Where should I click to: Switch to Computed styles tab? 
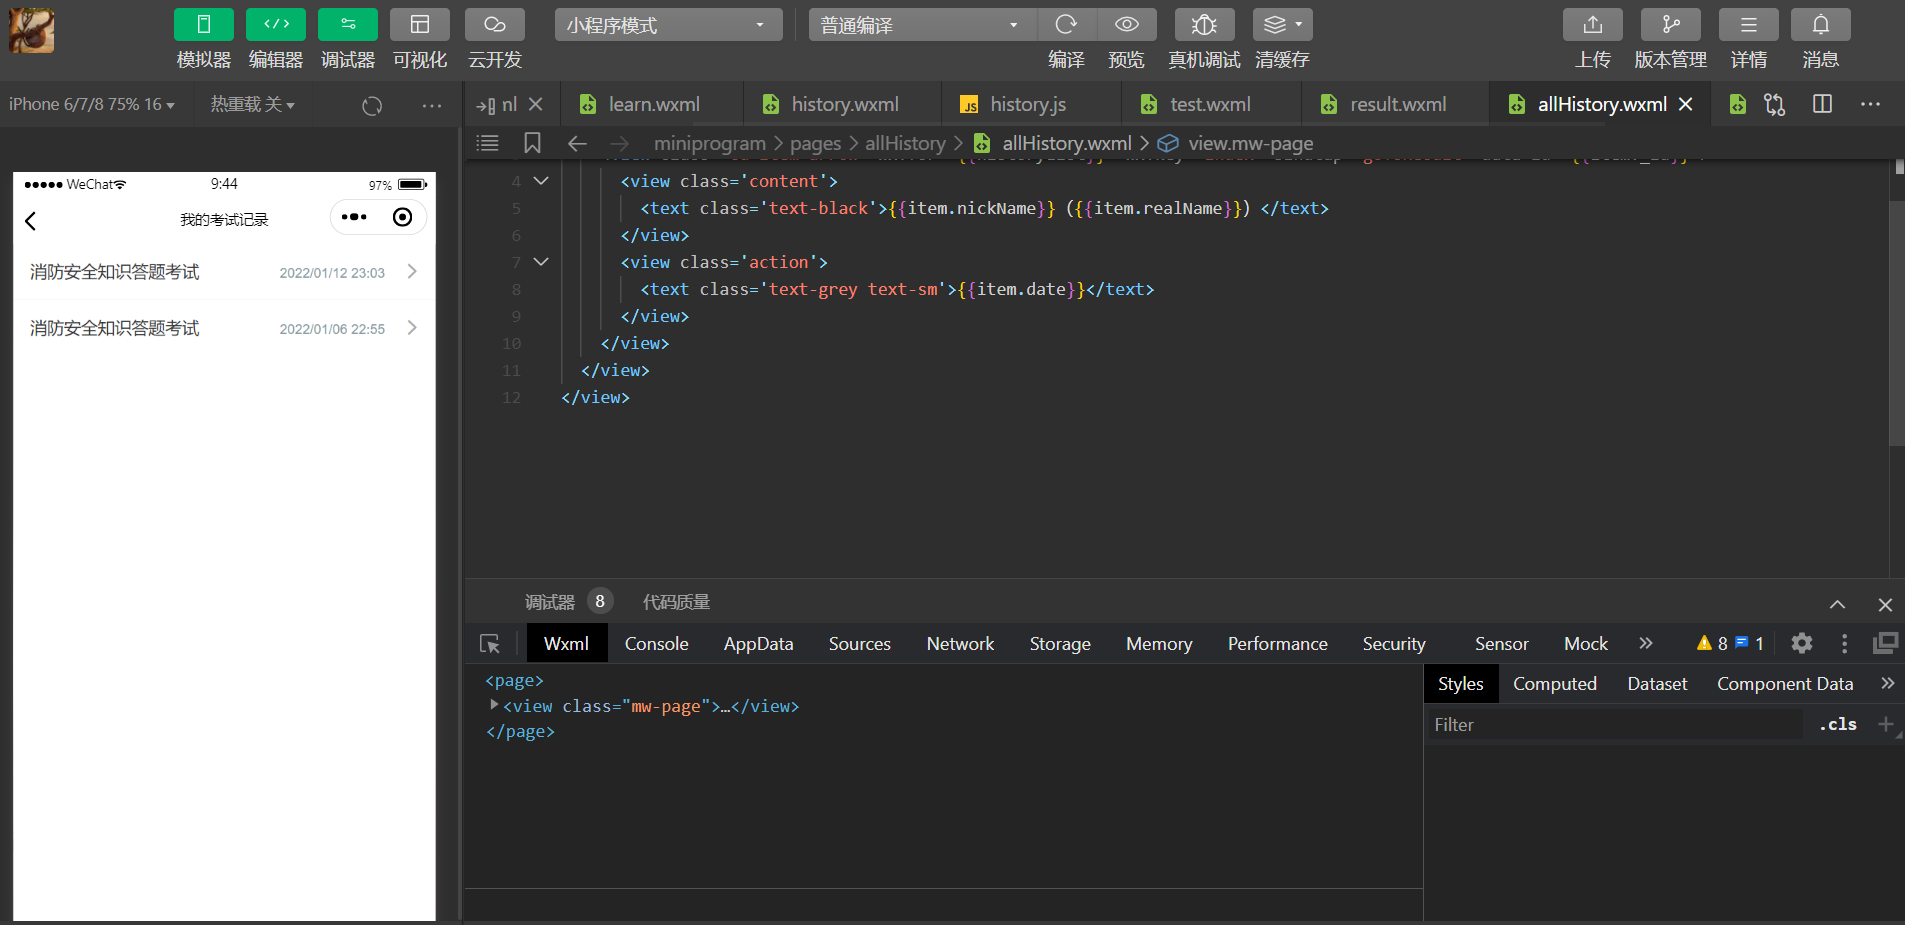coord(1555,684)
